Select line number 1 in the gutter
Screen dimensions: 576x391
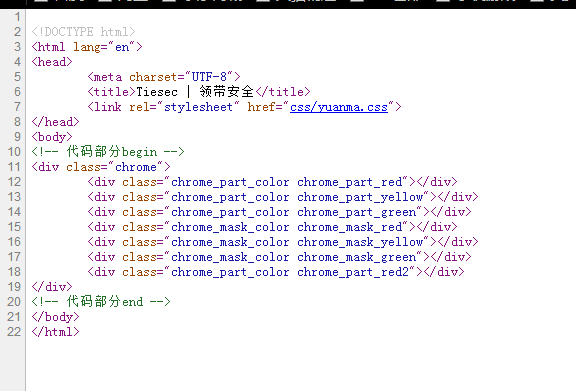pos(17,17)
